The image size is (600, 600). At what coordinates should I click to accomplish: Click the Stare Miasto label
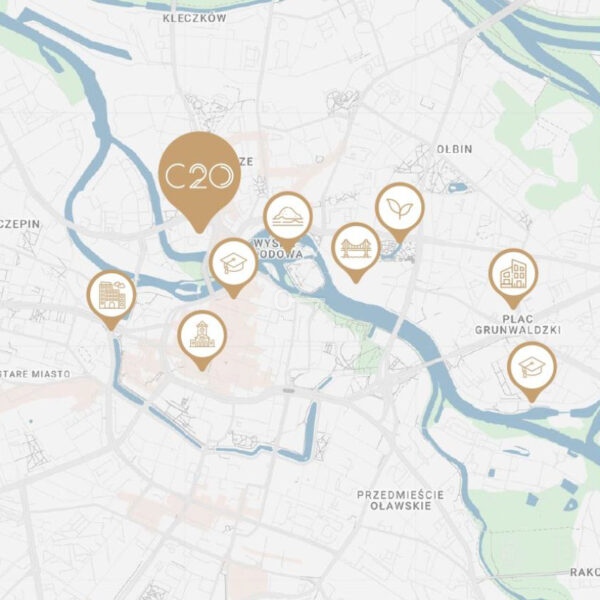point(35,374)
